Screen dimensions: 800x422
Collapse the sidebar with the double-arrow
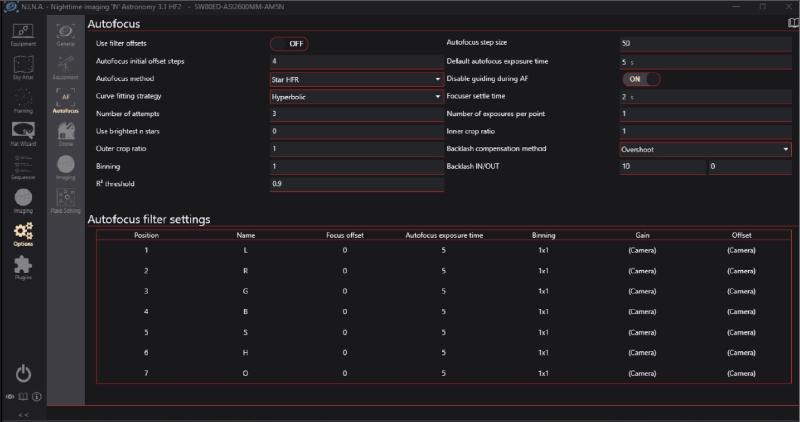(x=23, y=415)
